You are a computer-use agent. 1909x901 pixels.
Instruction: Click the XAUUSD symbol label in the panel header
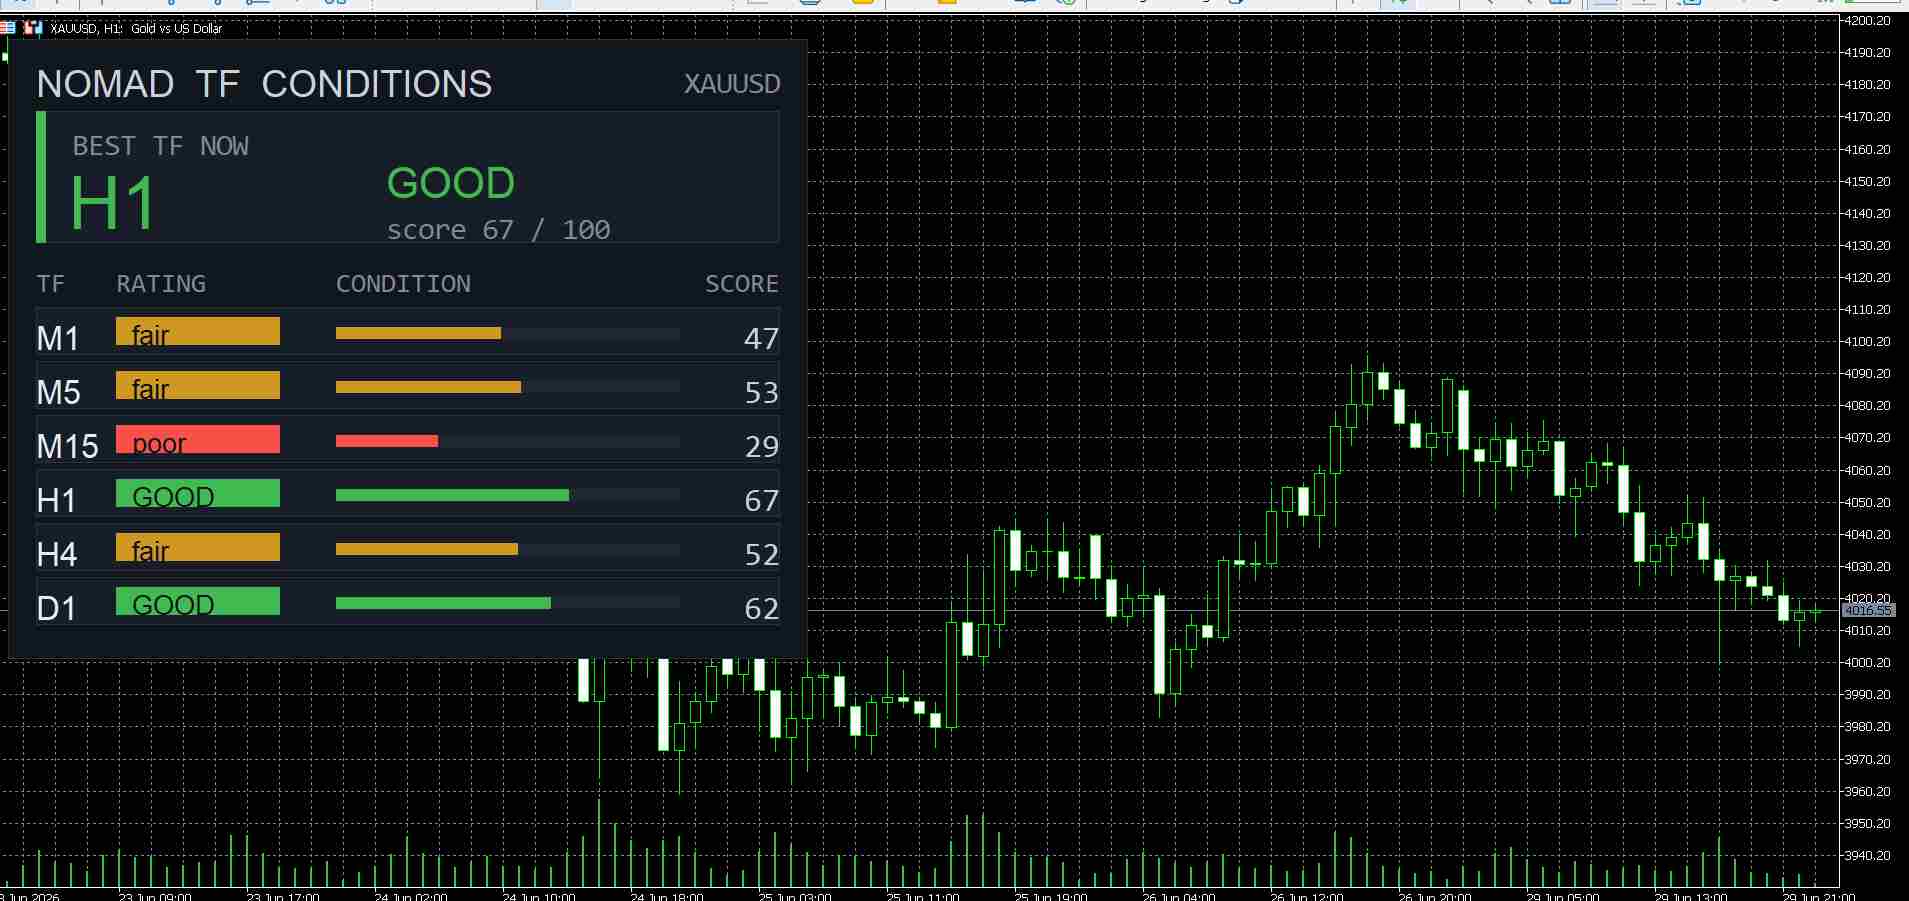[732, 84]
